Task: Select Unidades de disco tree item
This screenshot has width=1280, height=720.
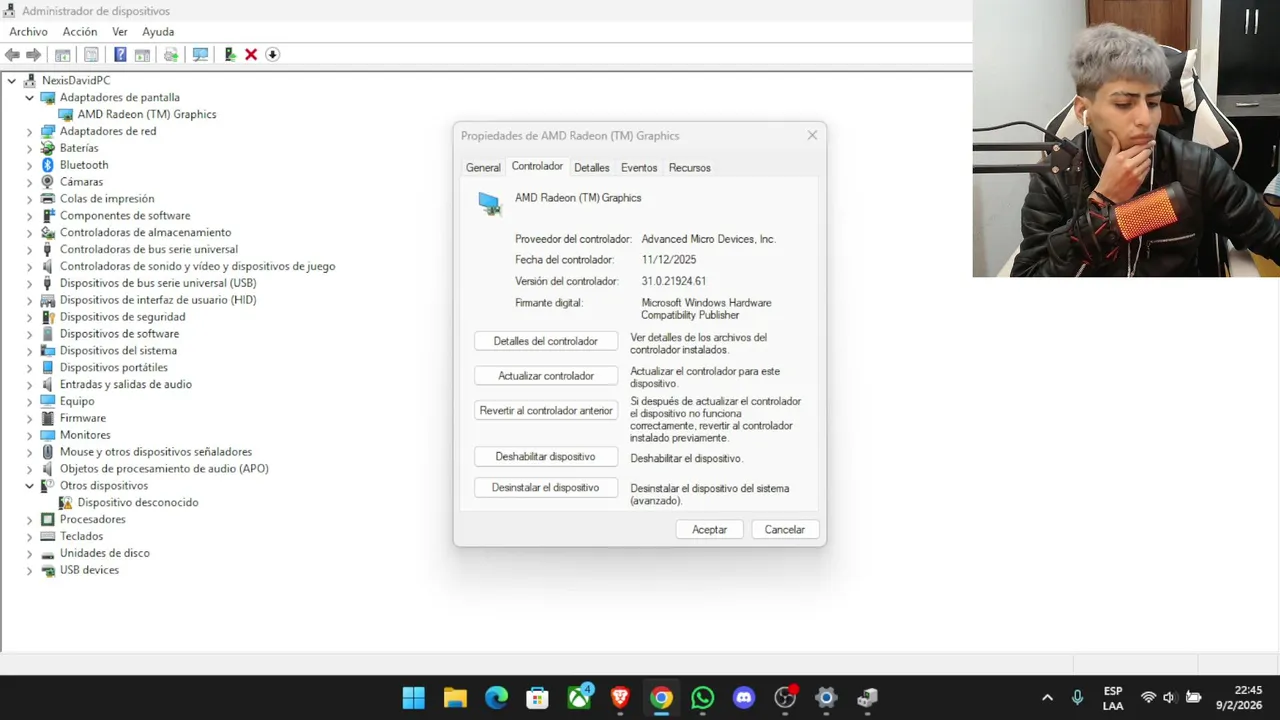Action: click(x=105, y=554)
